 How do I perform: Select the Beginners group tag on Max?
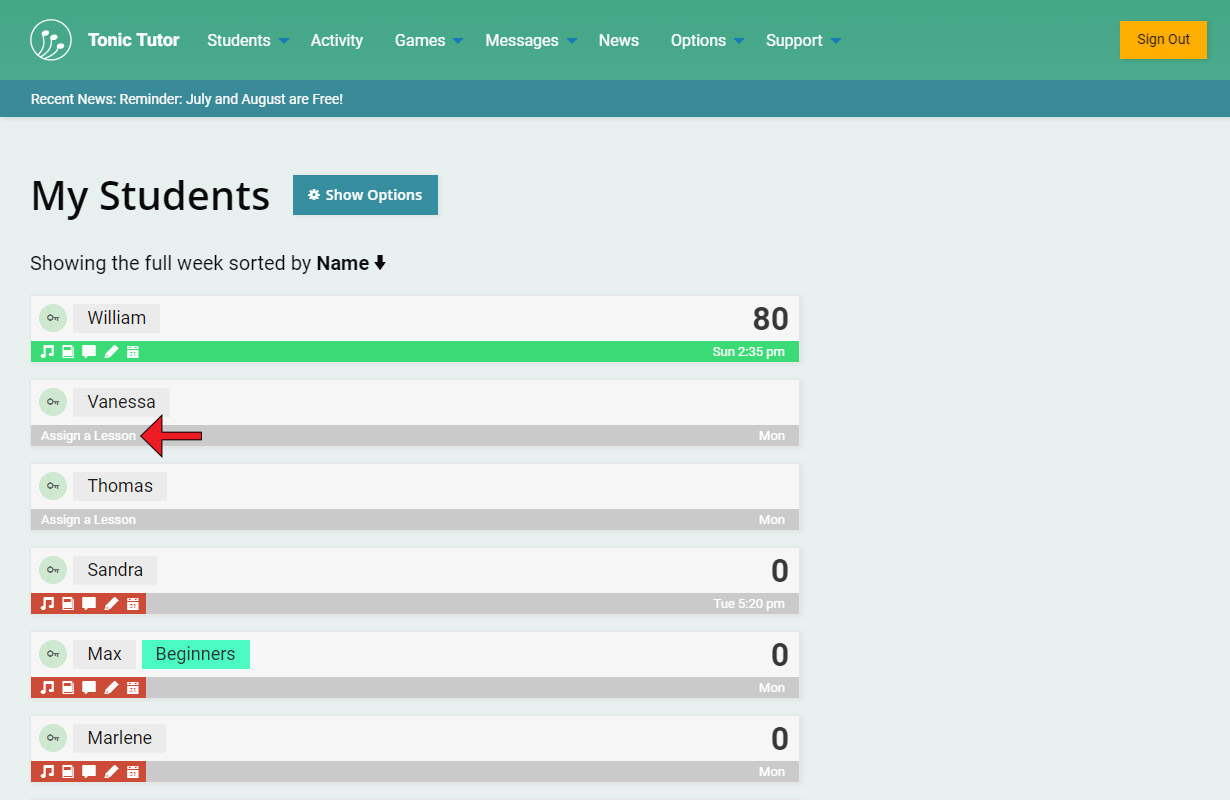pyautogui.click(x=195, y=654)
